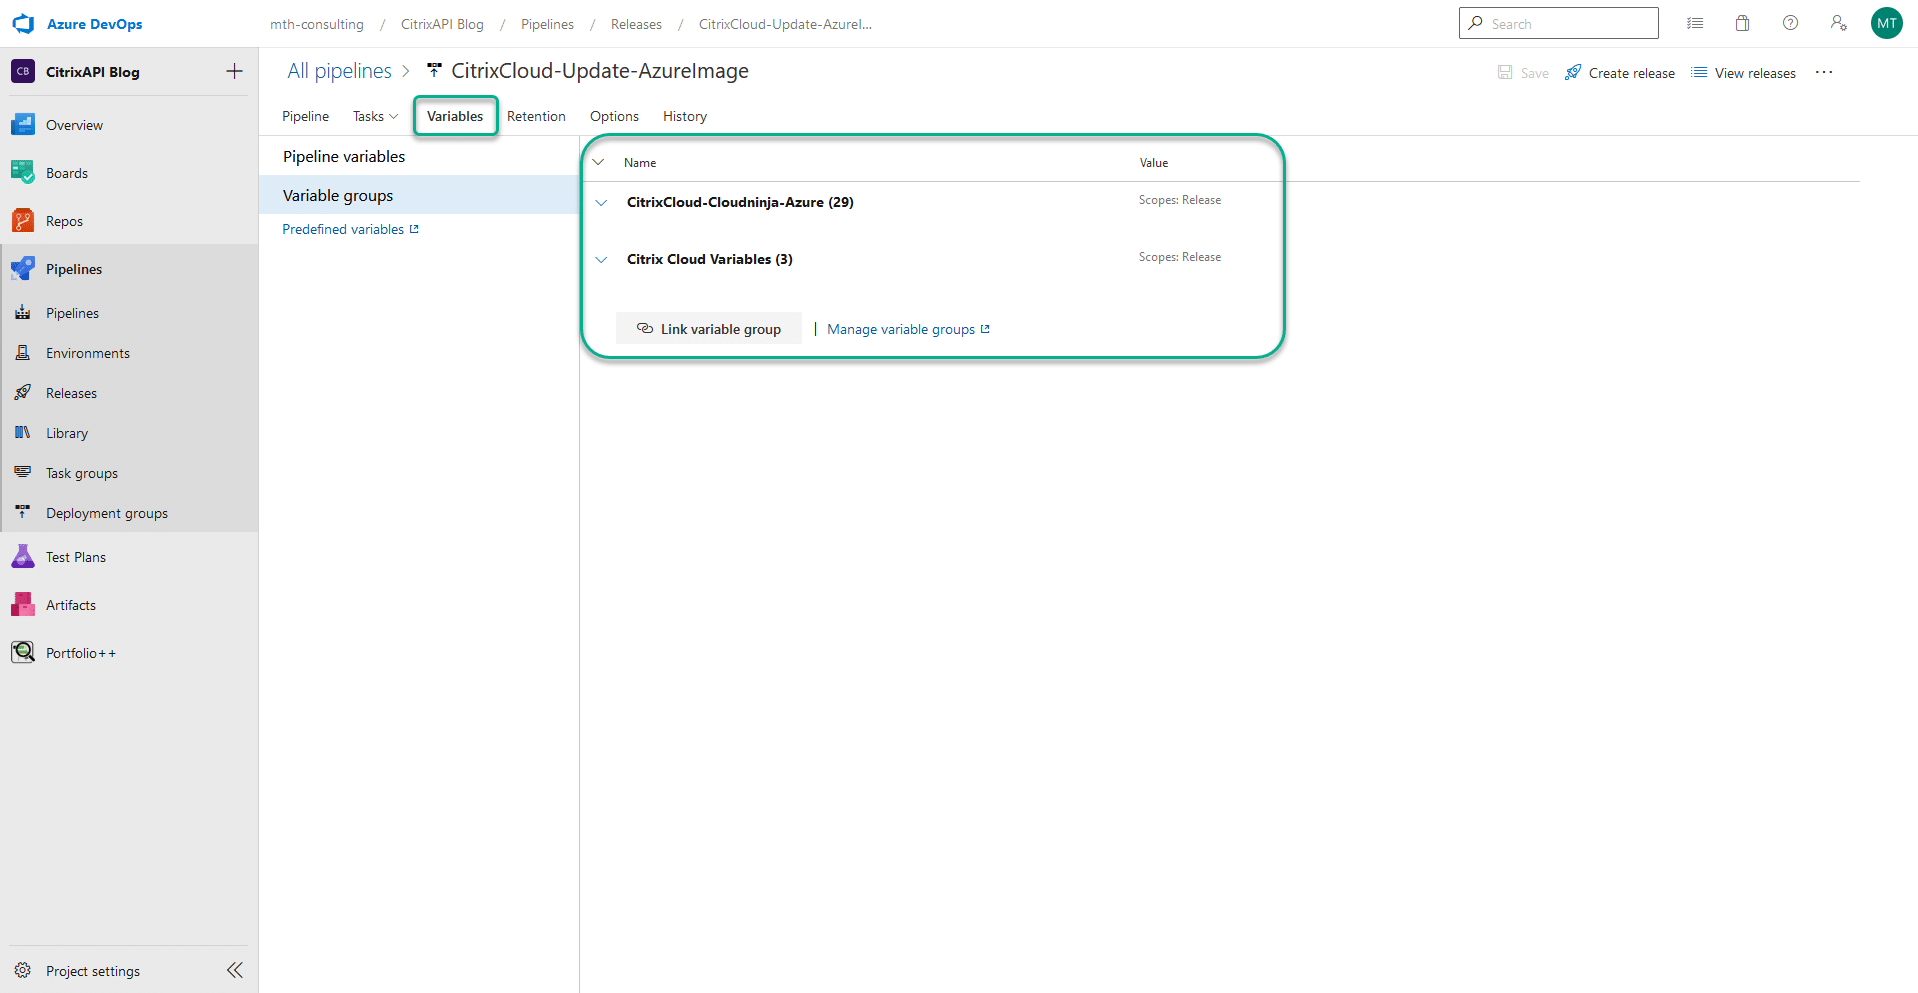Select the Pipelines hub rocket icon
Image resolution: width=1918 pixels, height=993 pixels.
click(23, 269)
